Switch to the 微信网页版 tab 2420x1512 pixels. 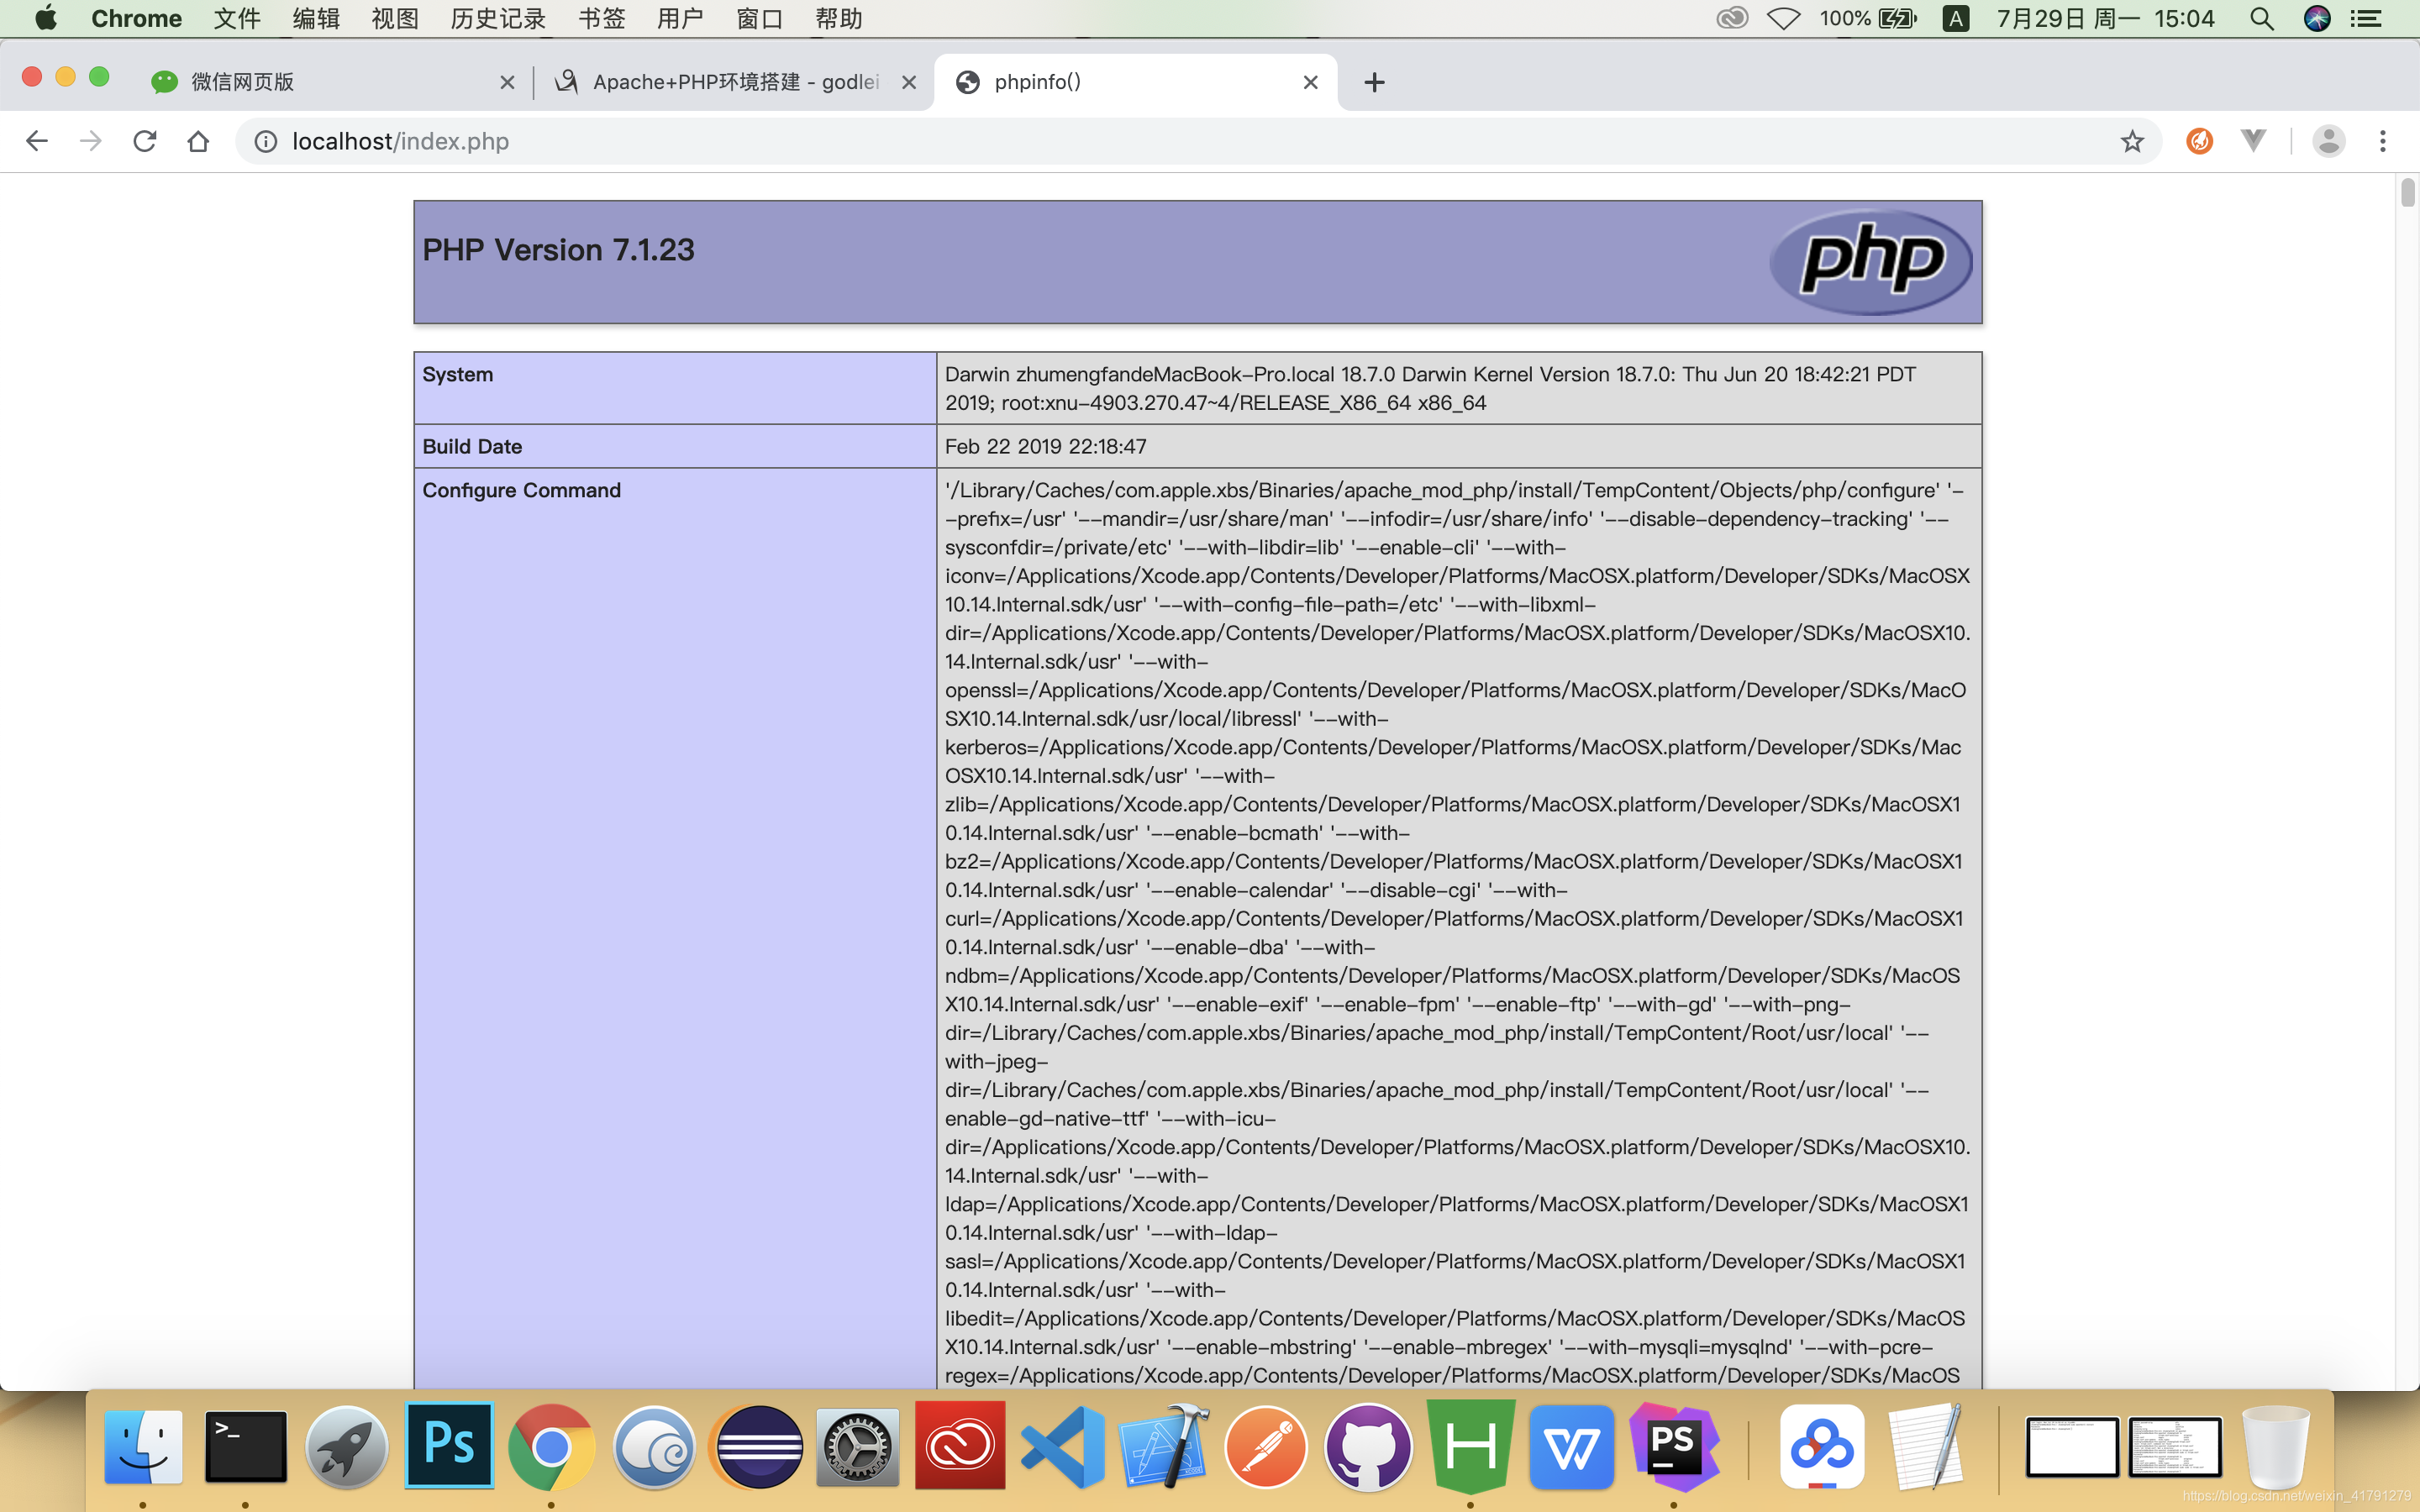(330, 82)
